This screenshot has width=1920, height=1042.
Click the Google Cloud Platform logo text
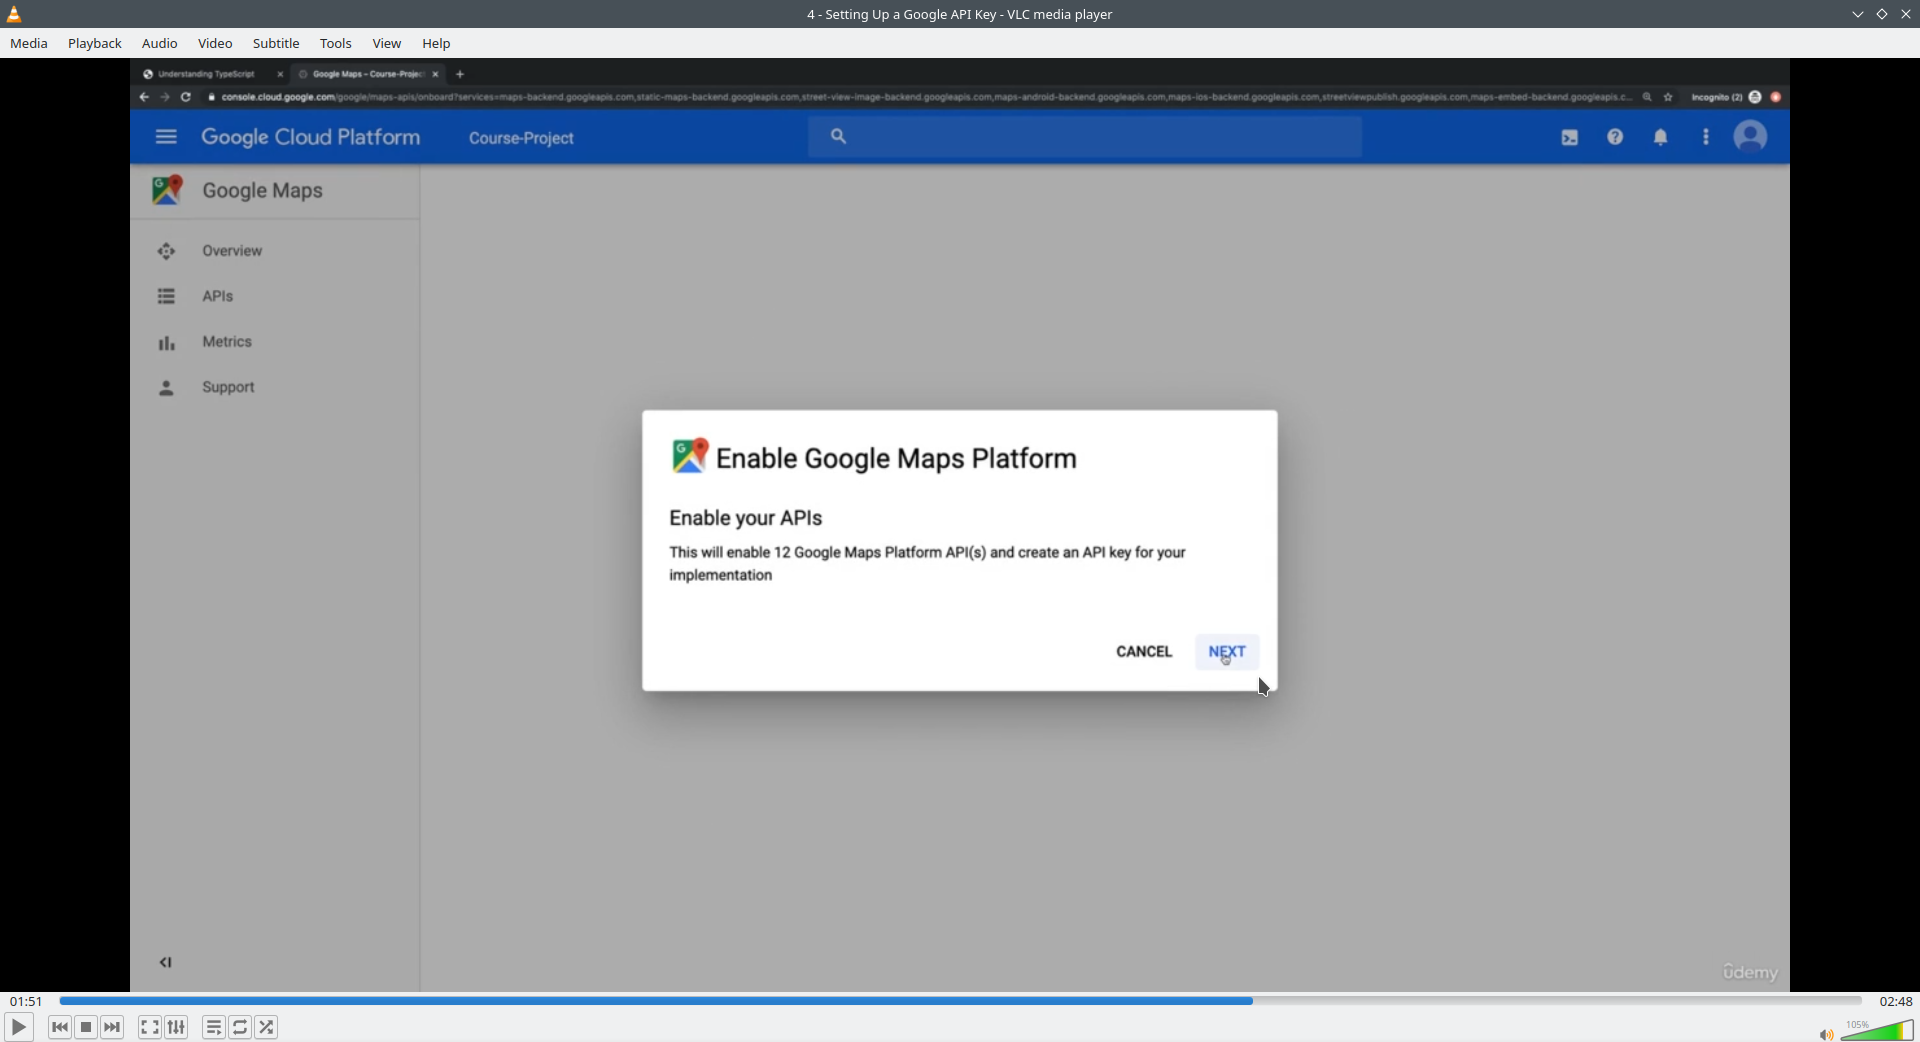click(x=311, y=137)
